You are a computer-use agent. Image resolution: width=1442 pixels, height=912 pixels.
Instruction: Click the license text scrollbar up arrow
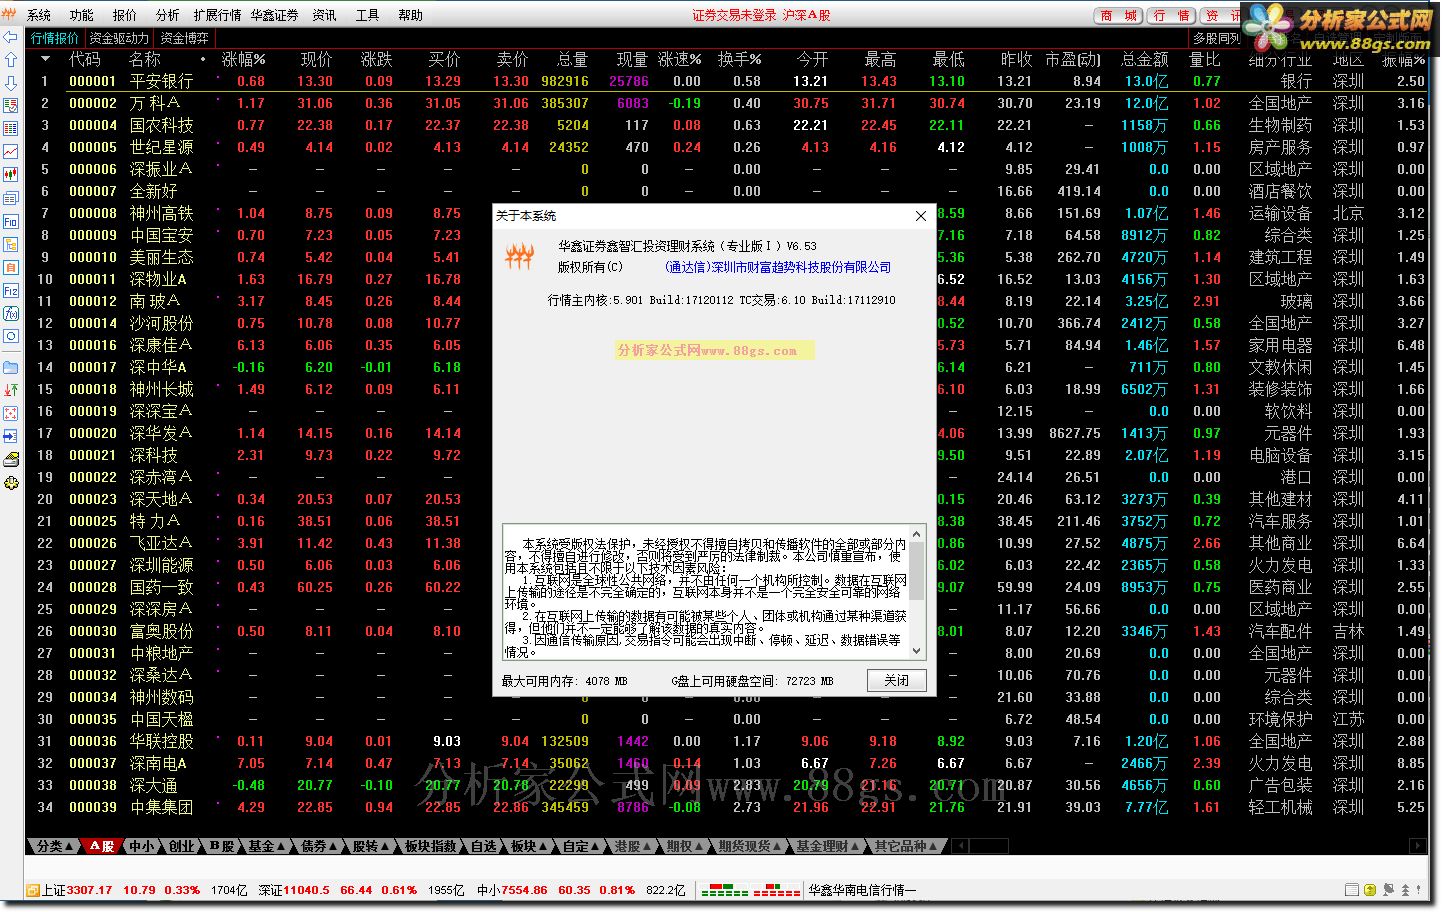[918, 533]
